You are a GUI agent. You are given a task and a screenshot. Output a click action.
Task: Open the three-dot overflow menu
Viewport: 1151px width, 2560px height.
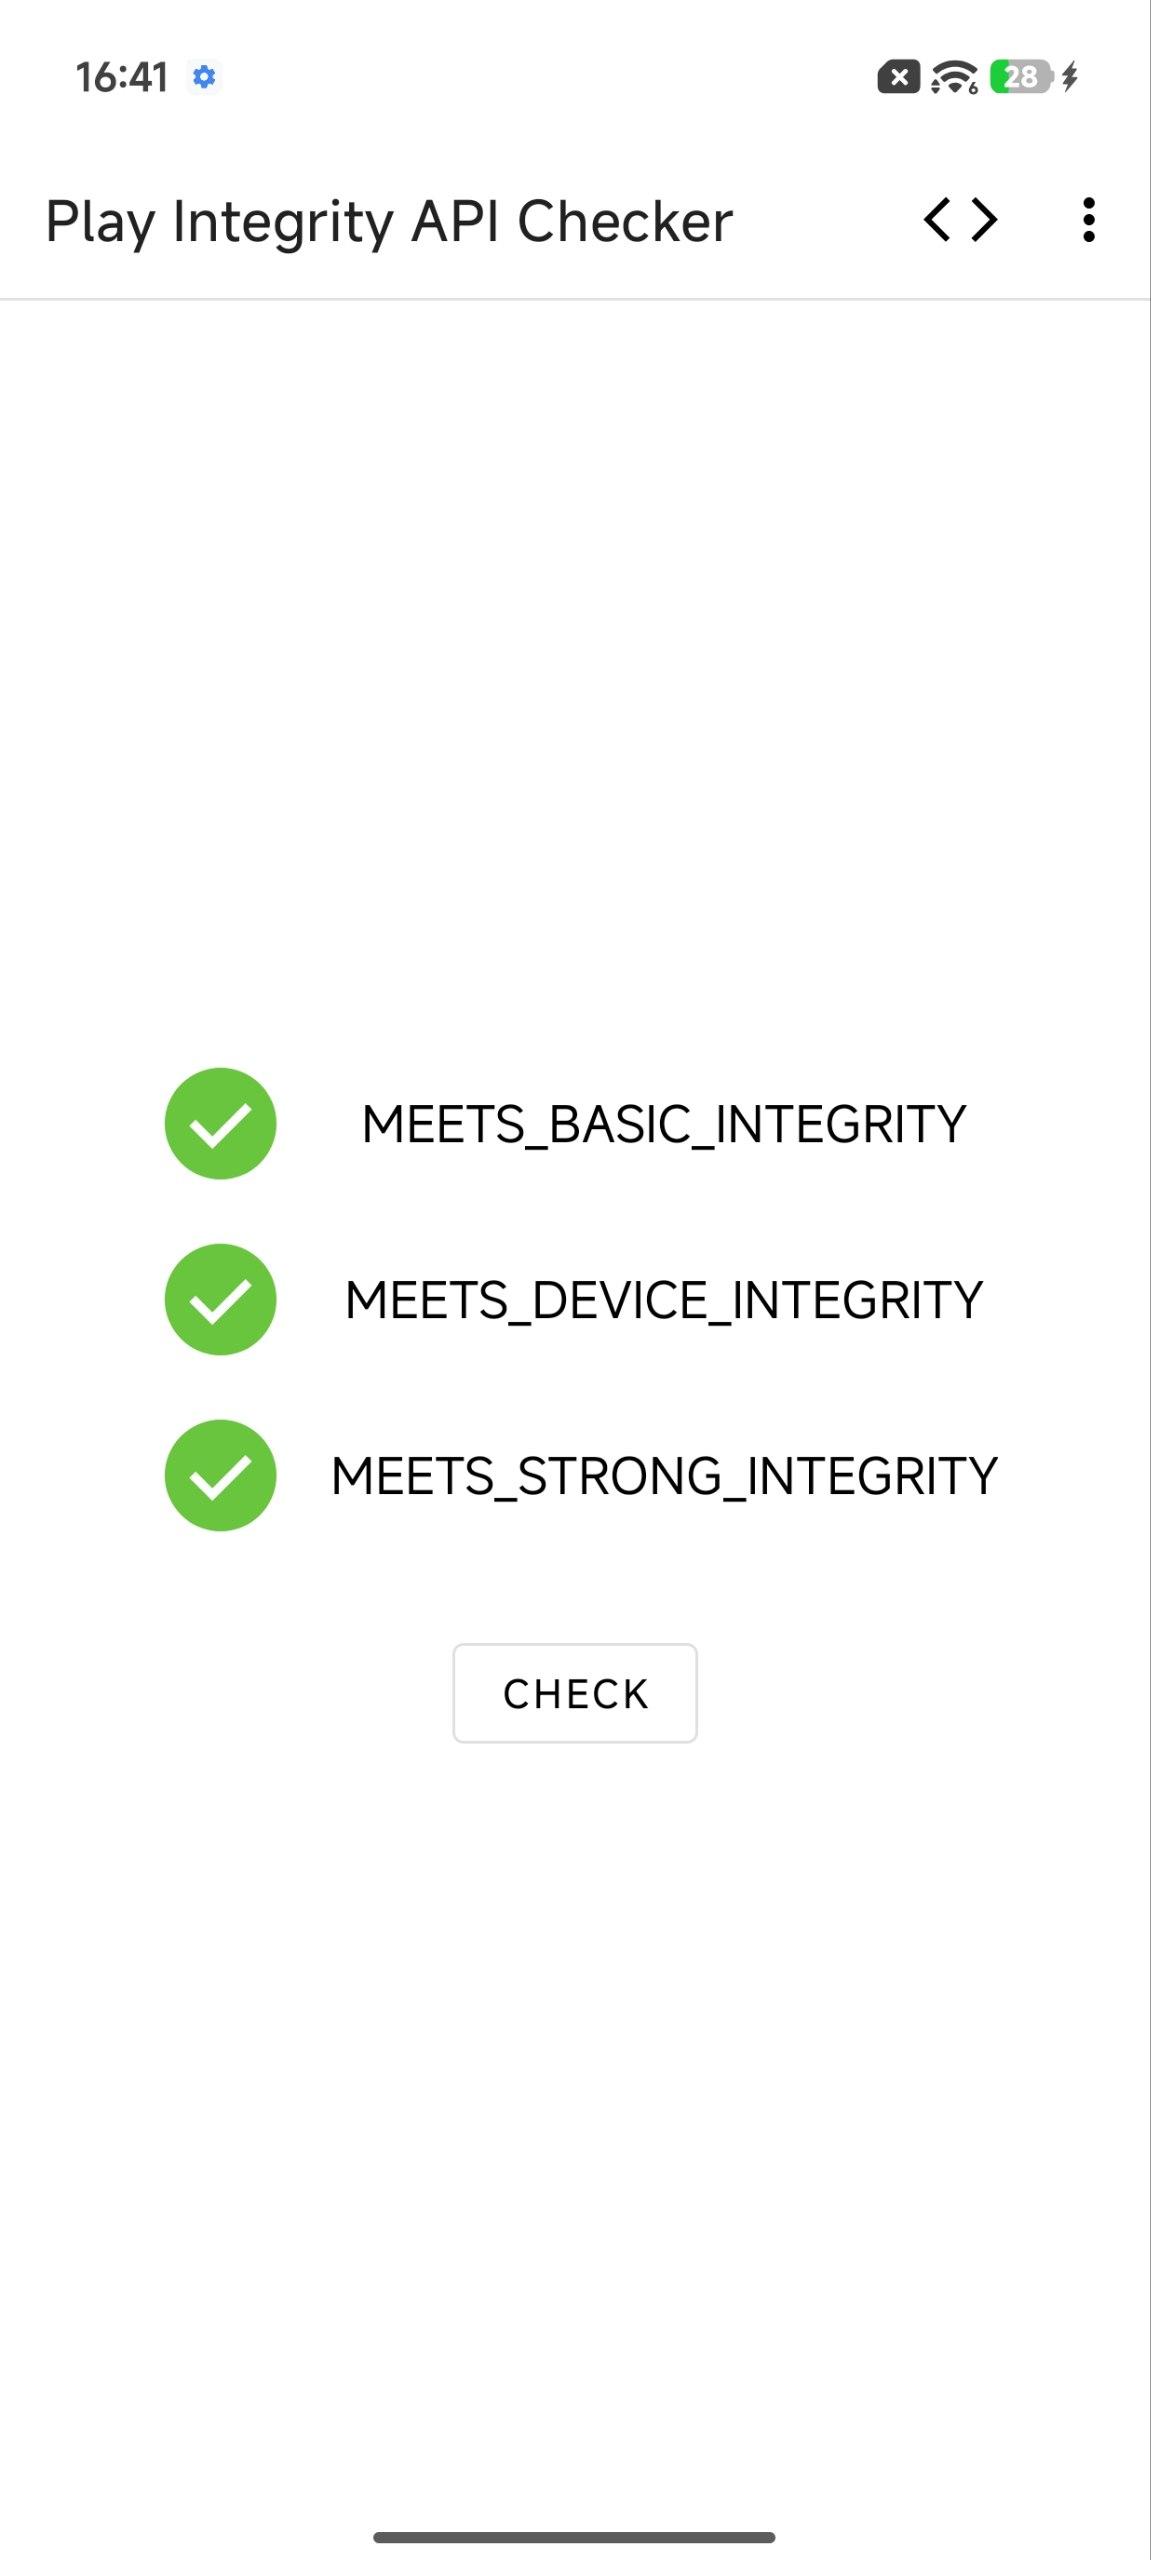tap(1088, 220)
